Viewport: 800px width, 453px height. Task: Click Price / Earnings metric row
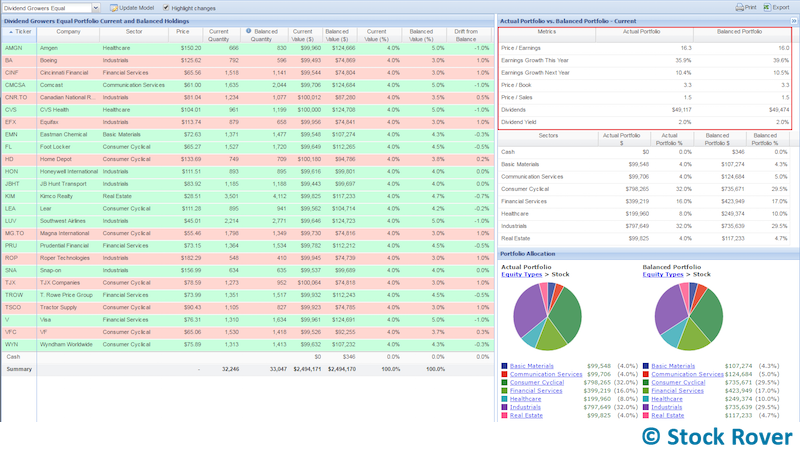click(645, 48)
